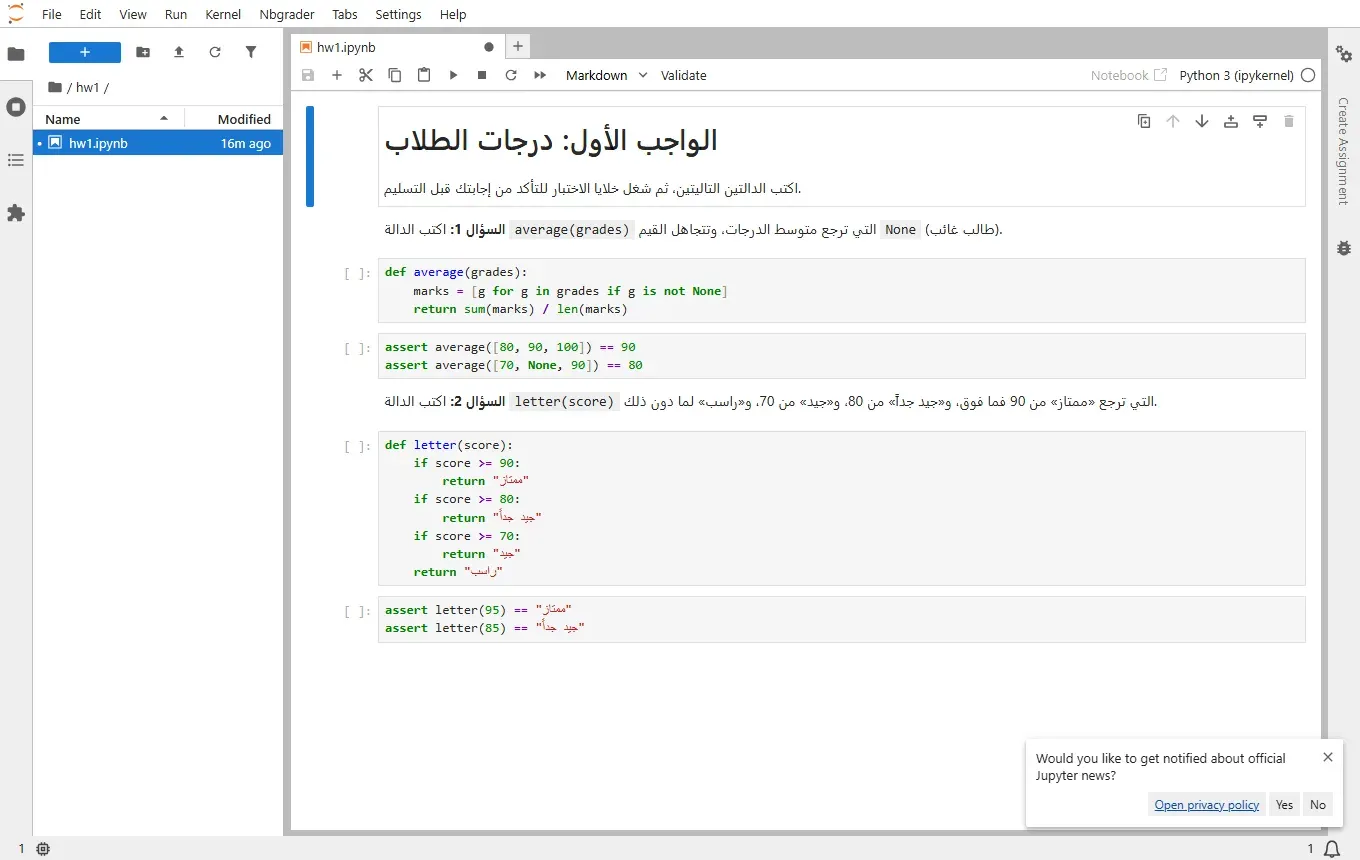Duplicate the active cell
Image resolution: width=1360 pixels, height=860 pixels.
tap(1144, 121)
